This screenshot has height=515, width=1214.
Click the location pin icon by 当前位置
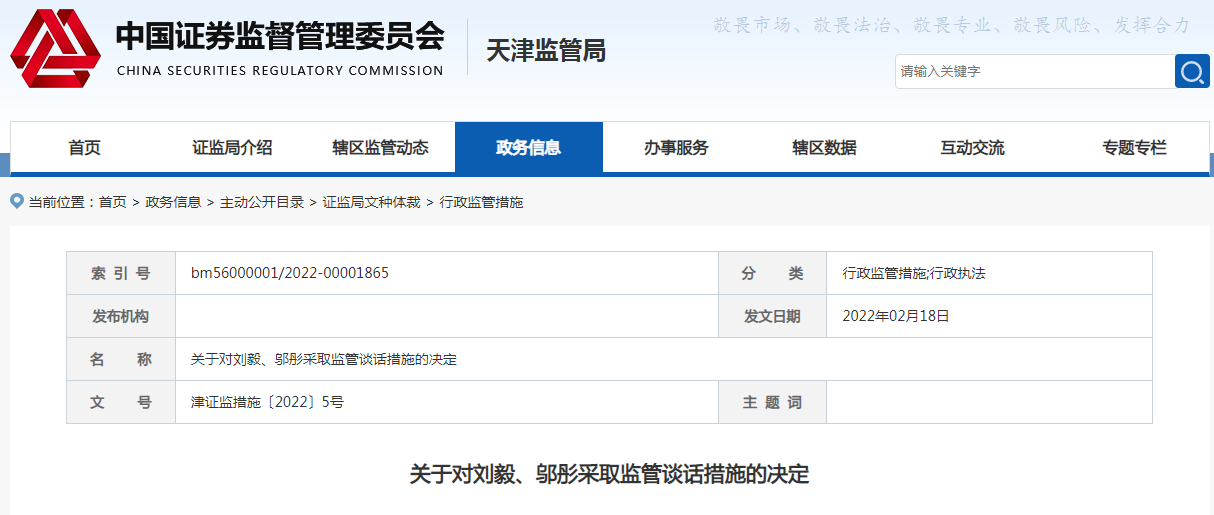pos(16,201)
